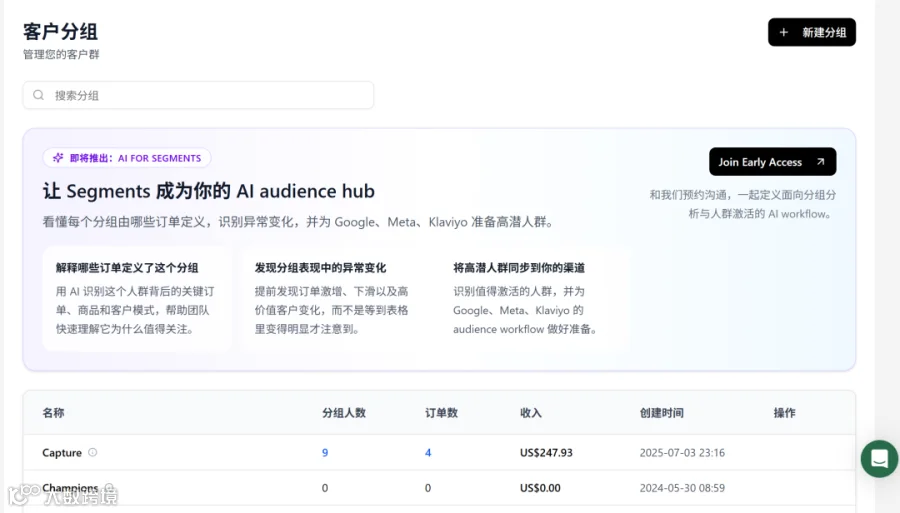Image resolution: width=900 pixels, height=513 pixels.
Task: Click the 分组人数 column header
Action: click(344, 413)
